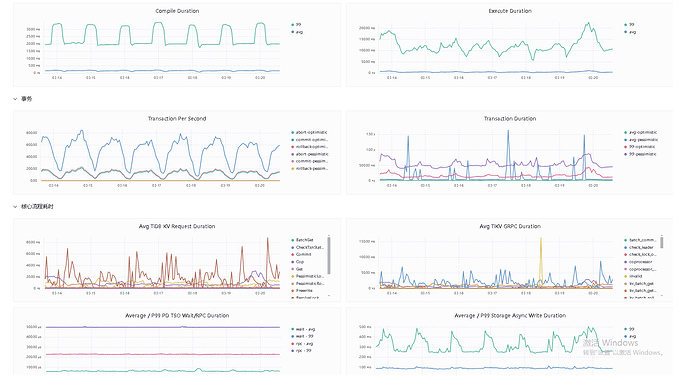Collapse the 核心流程耗时 row chevron
This screenshot has height=386, width=690.
click(x=15, y=206)
